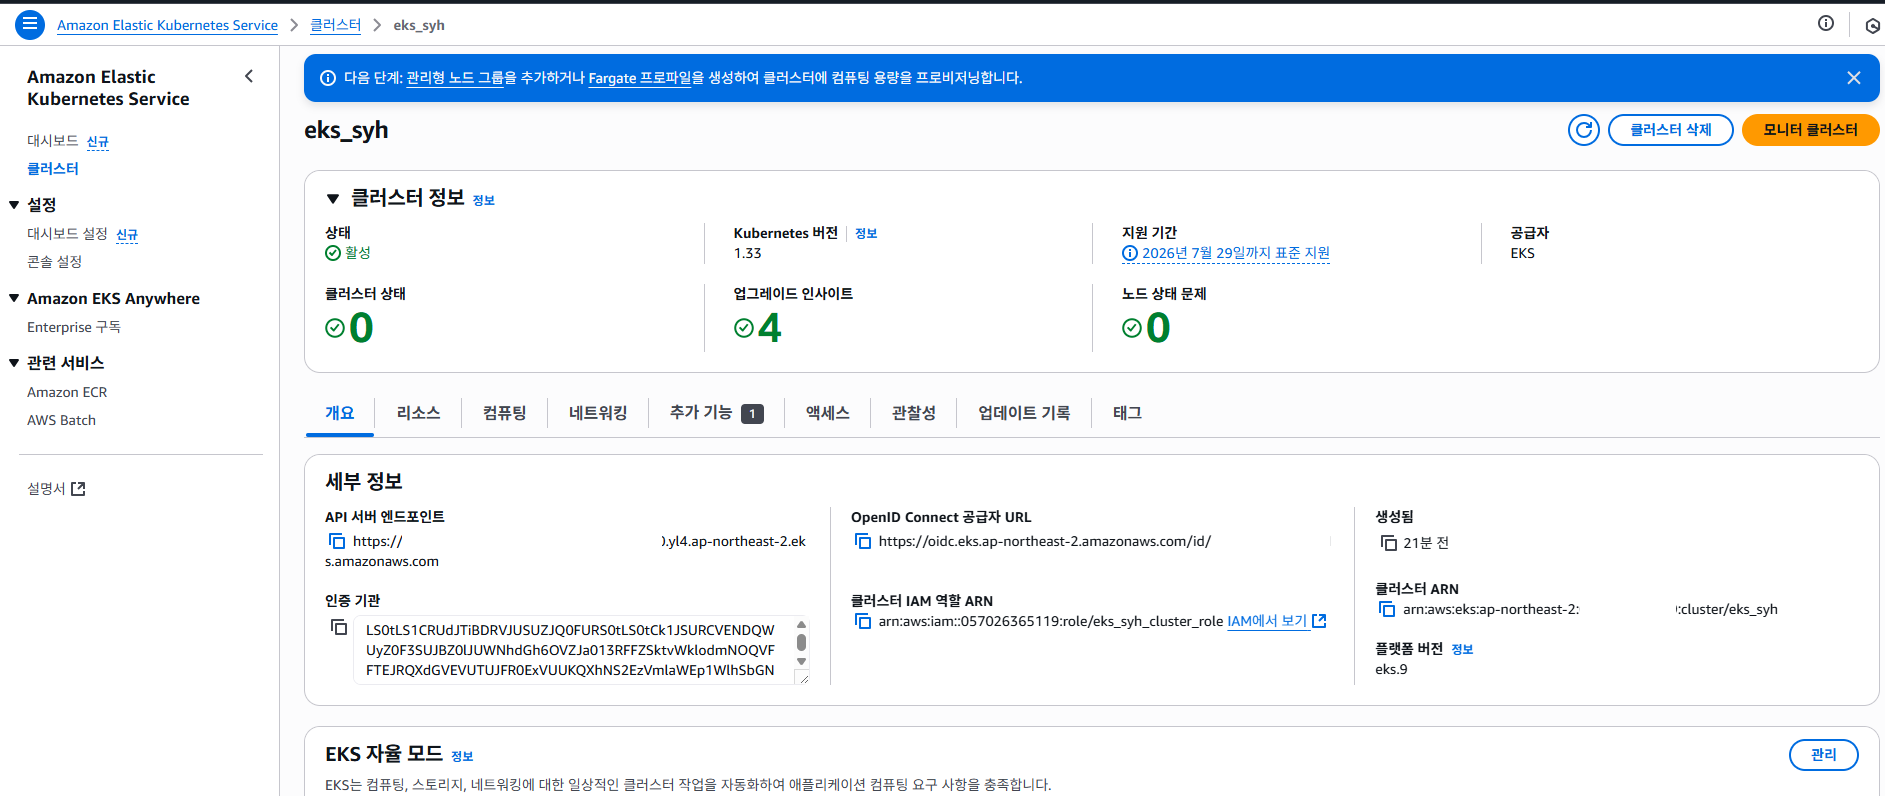Click 정보 link beside 플랫폼 버전

(x=1463, y=649)
